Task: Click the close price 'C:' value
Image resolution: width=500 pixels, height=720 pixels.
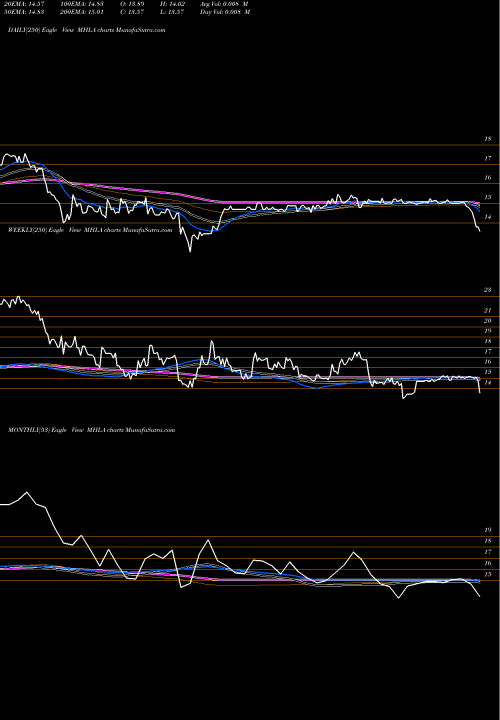Action: pos(134,11)
